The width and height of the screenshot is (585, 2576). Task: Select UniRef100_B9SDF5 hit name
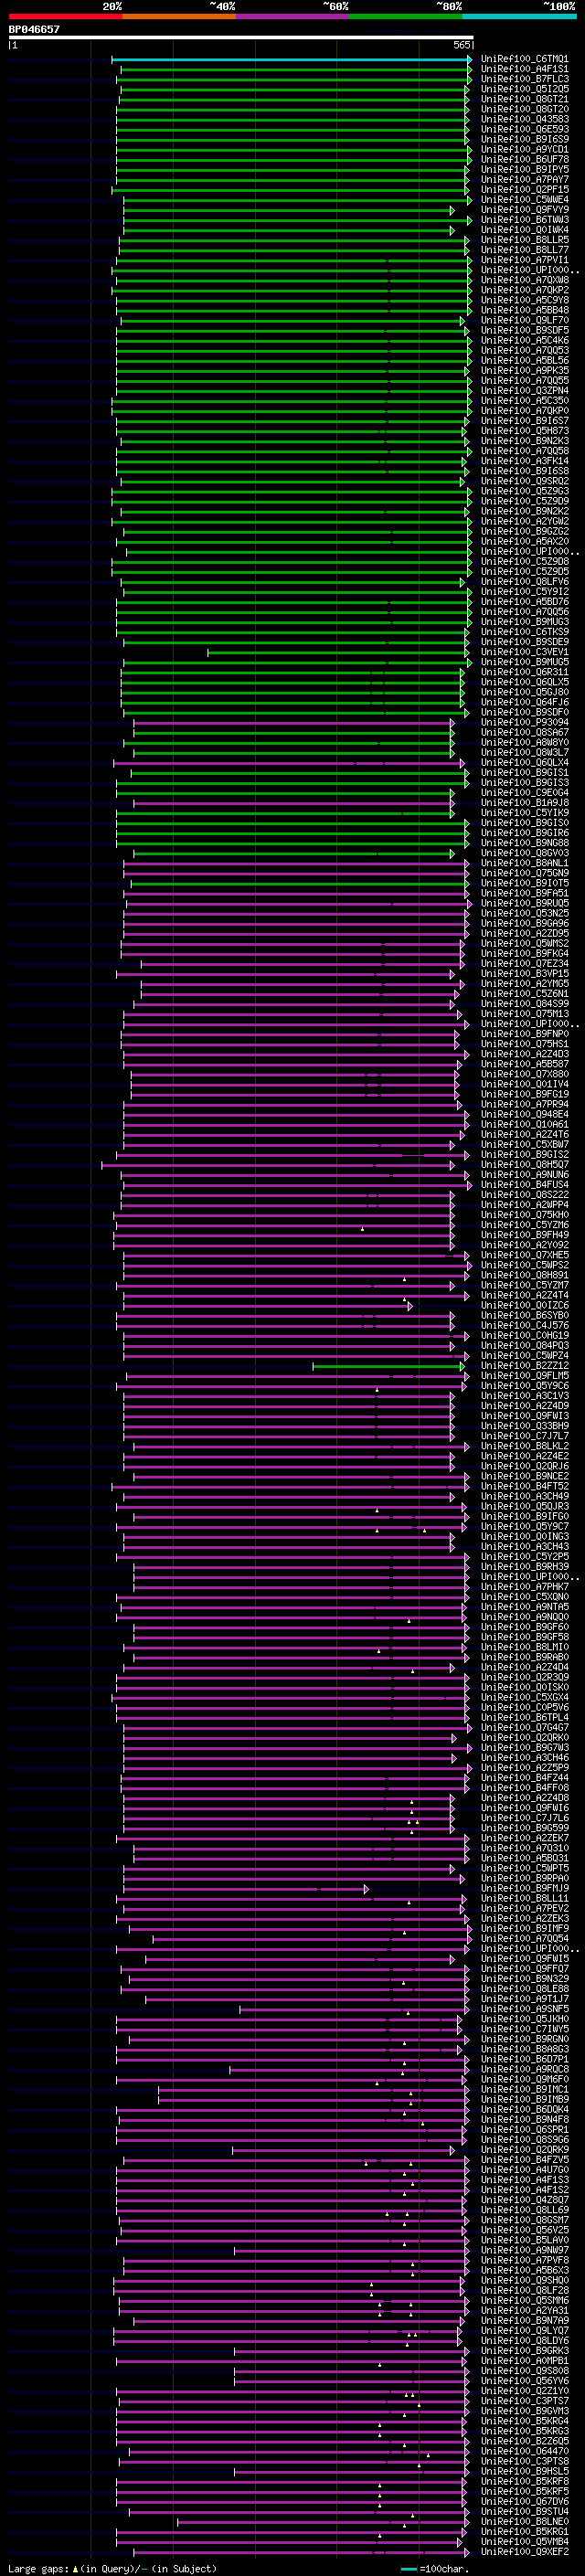pyautogui.click(x=525, y=331)
